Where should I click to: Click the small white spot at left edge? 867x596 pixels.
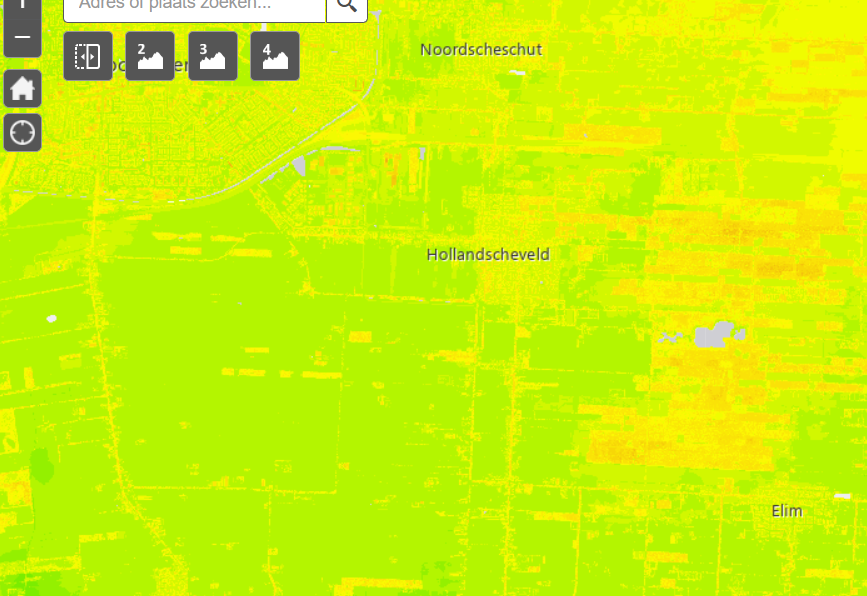tap(52, 318)
